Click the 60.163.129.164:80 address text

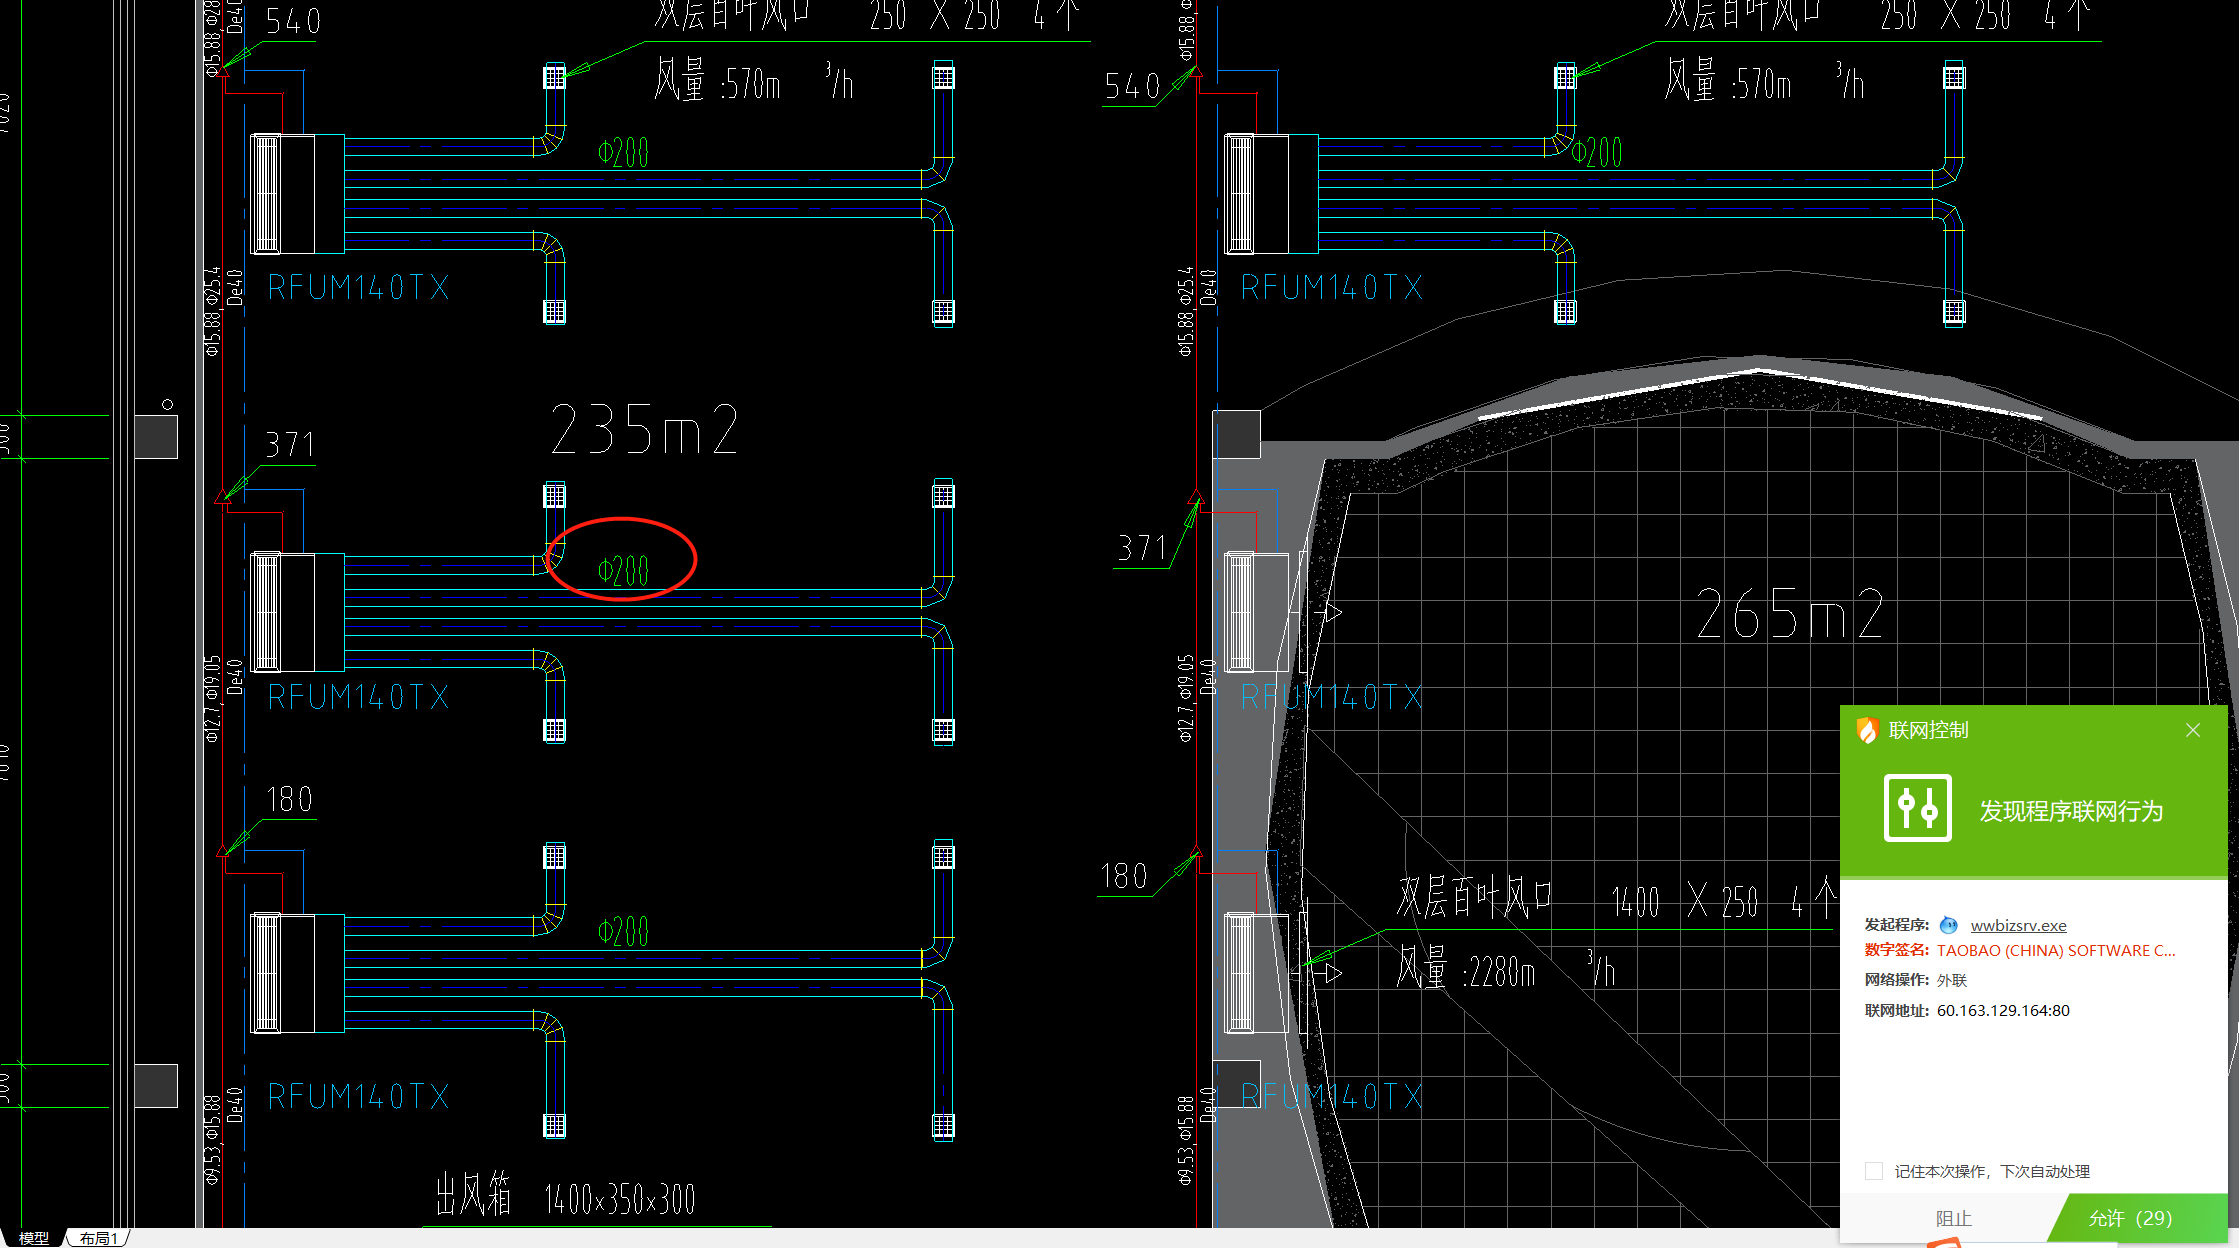click(2003, 1010)
